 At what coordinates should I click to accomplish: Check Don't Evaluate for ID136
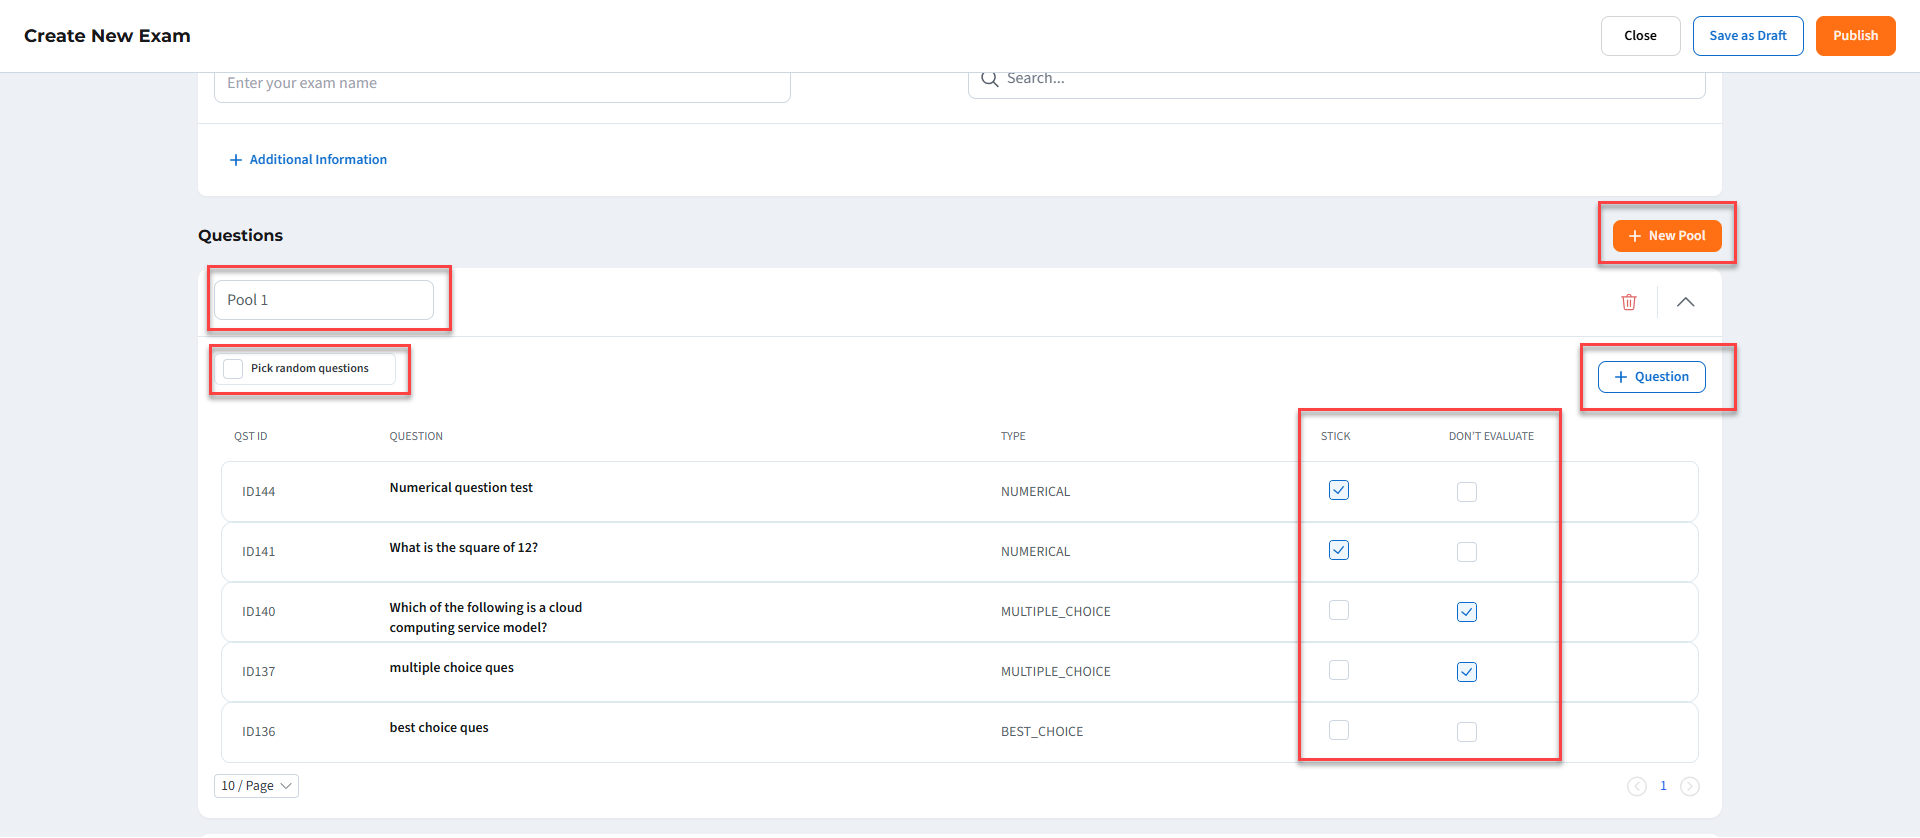pos(1467,732)
